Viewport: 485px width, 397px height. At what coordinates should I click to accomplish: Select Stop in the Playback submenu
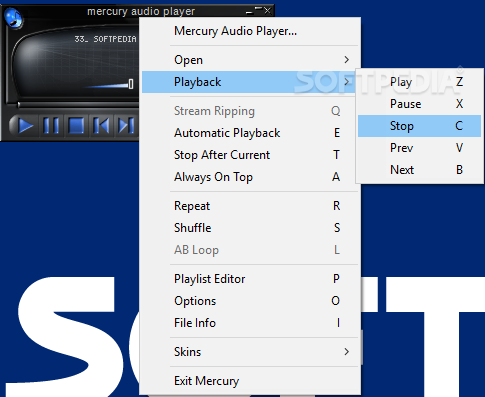pos(419,126)
